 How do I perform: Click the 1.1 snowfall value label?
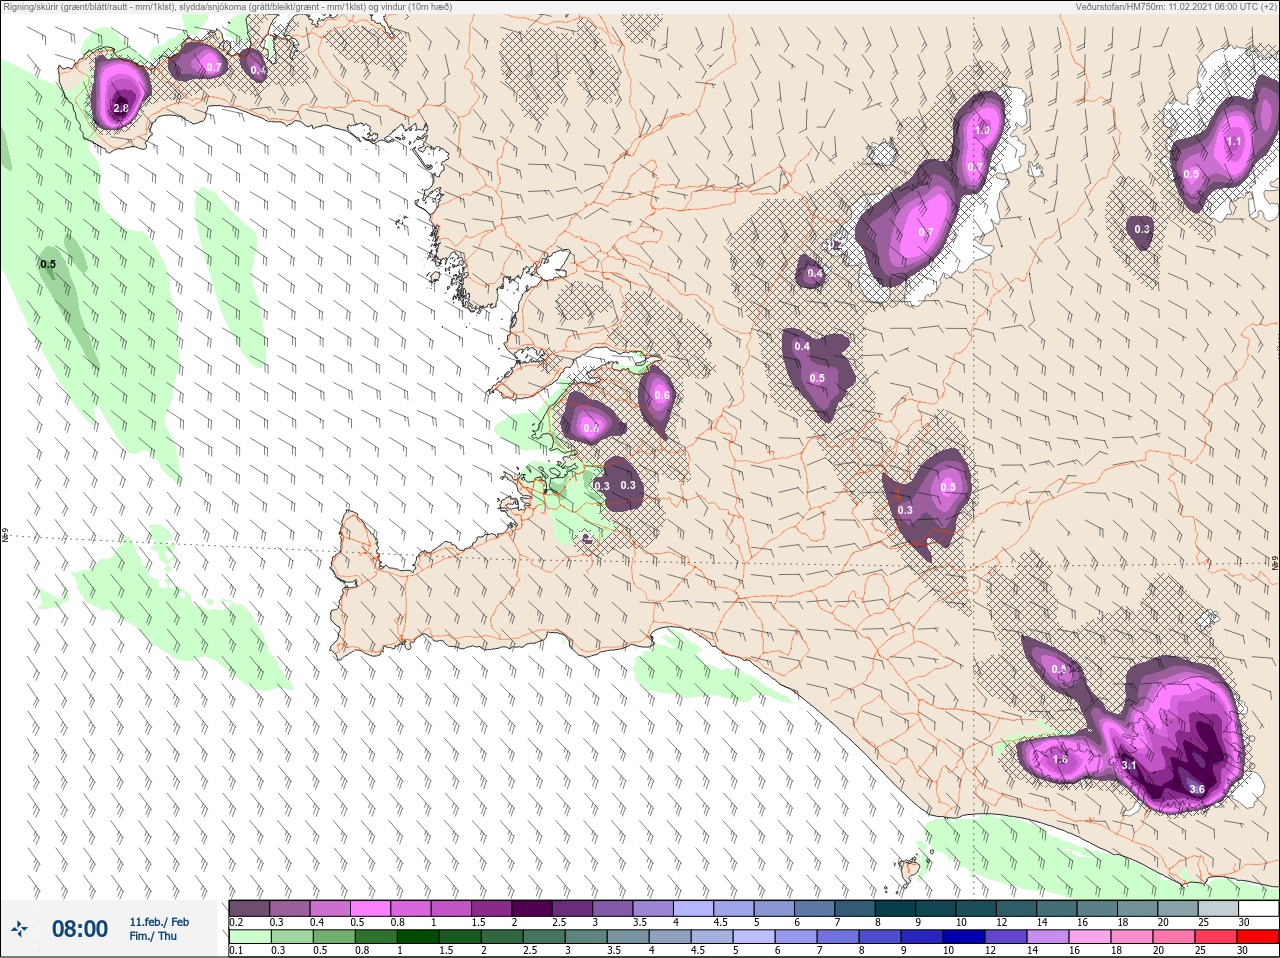tap(1234, 141)
